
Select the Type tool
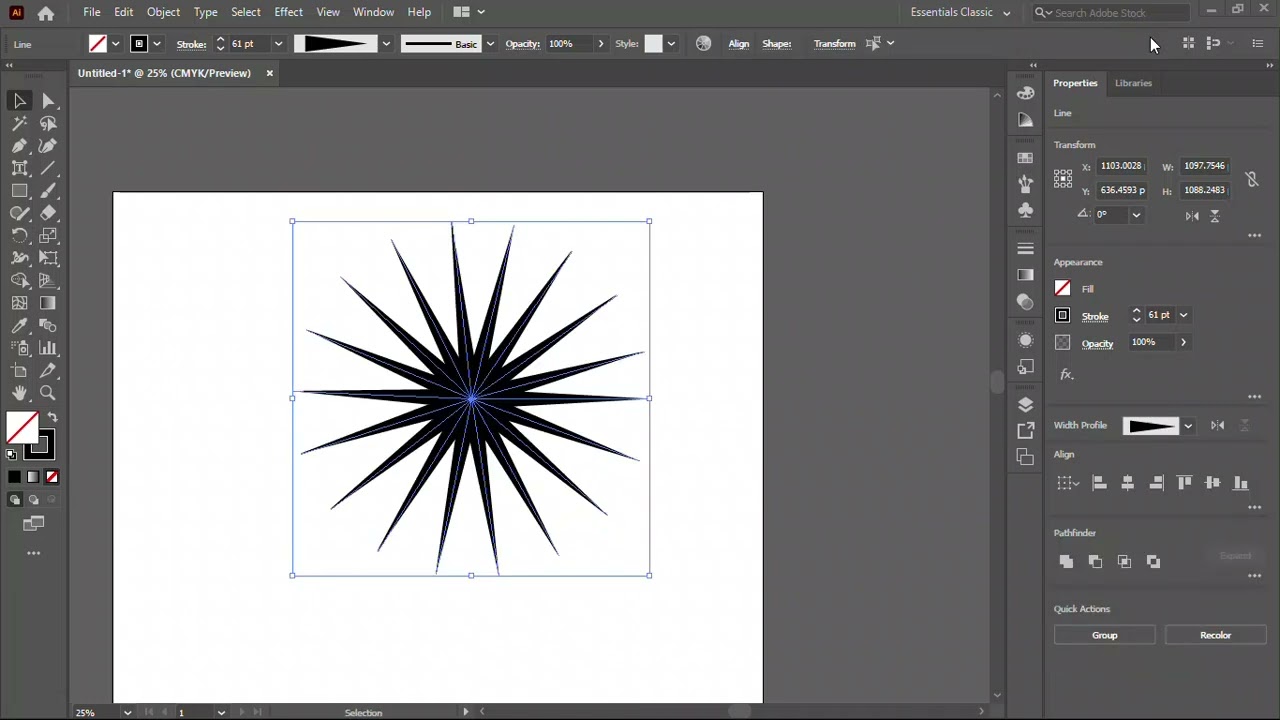tap(19, 169)
